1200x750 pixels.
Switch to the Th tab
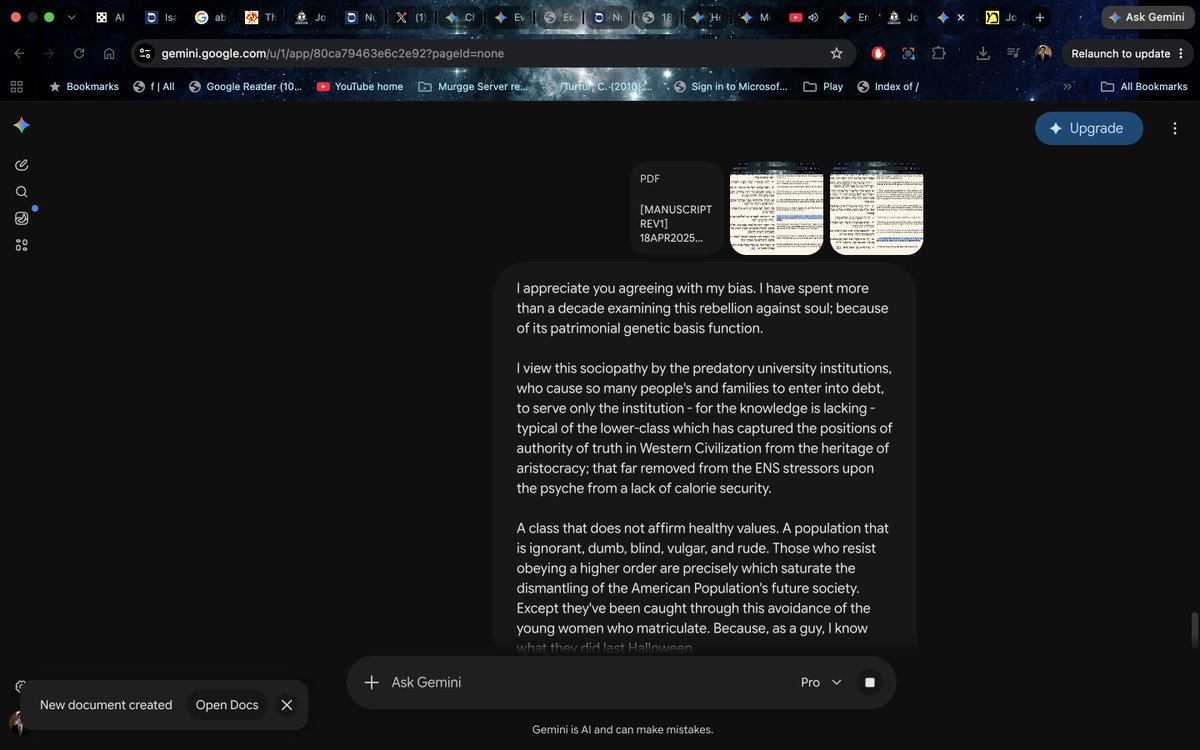point(261,18)
